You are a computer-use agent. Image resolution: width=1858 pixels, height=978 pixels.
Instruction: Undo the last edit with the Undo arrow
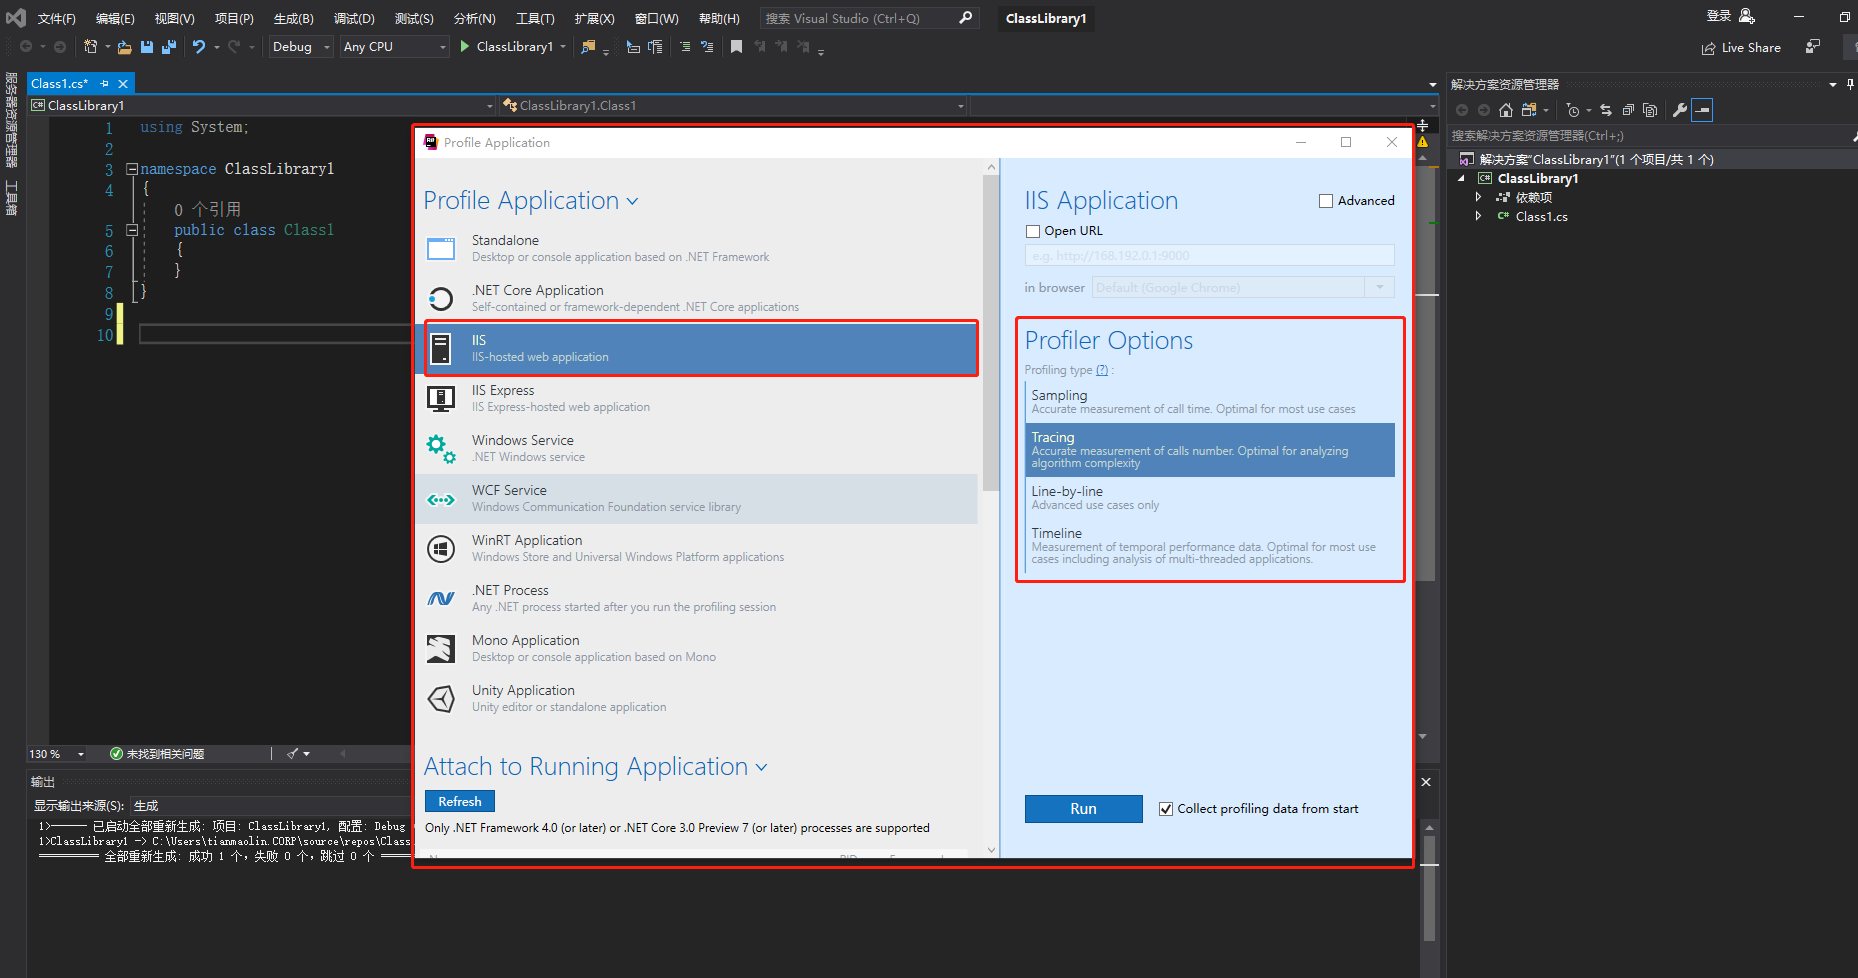click(199, 47)
